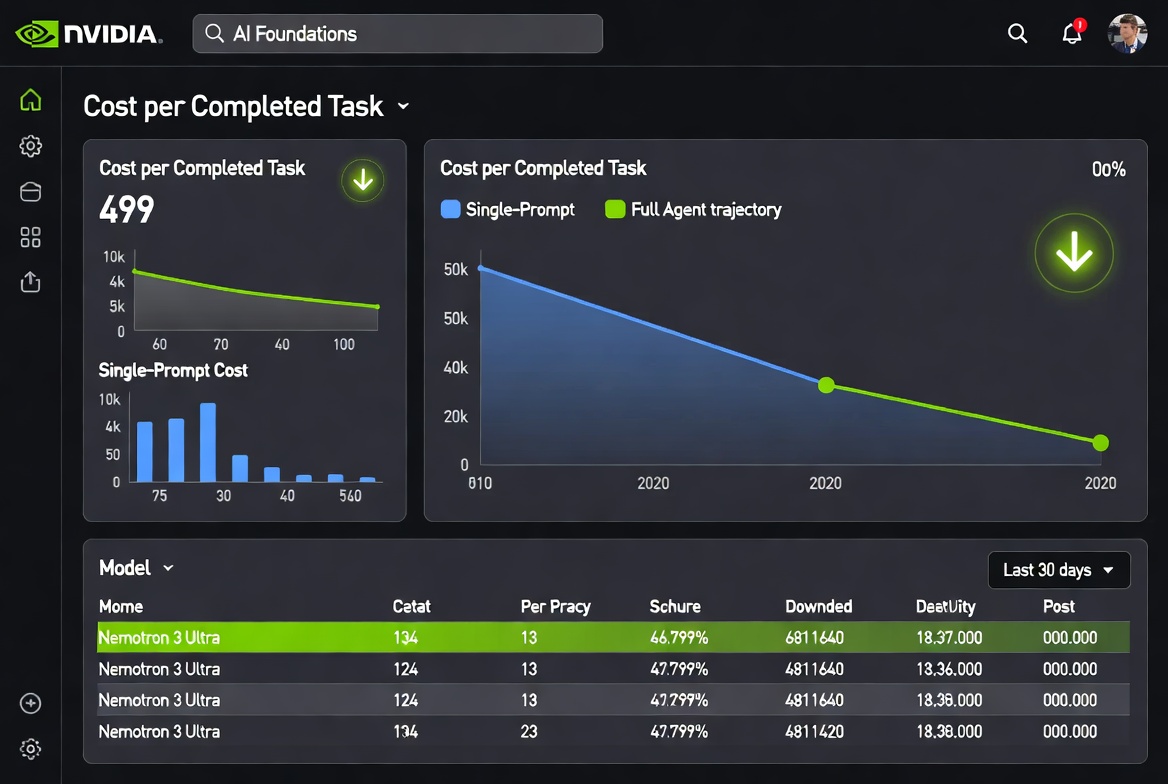The height and width of the screenshot is (784, 1168).
Task: Open the user profile avatar
Action: point(1126,34)
